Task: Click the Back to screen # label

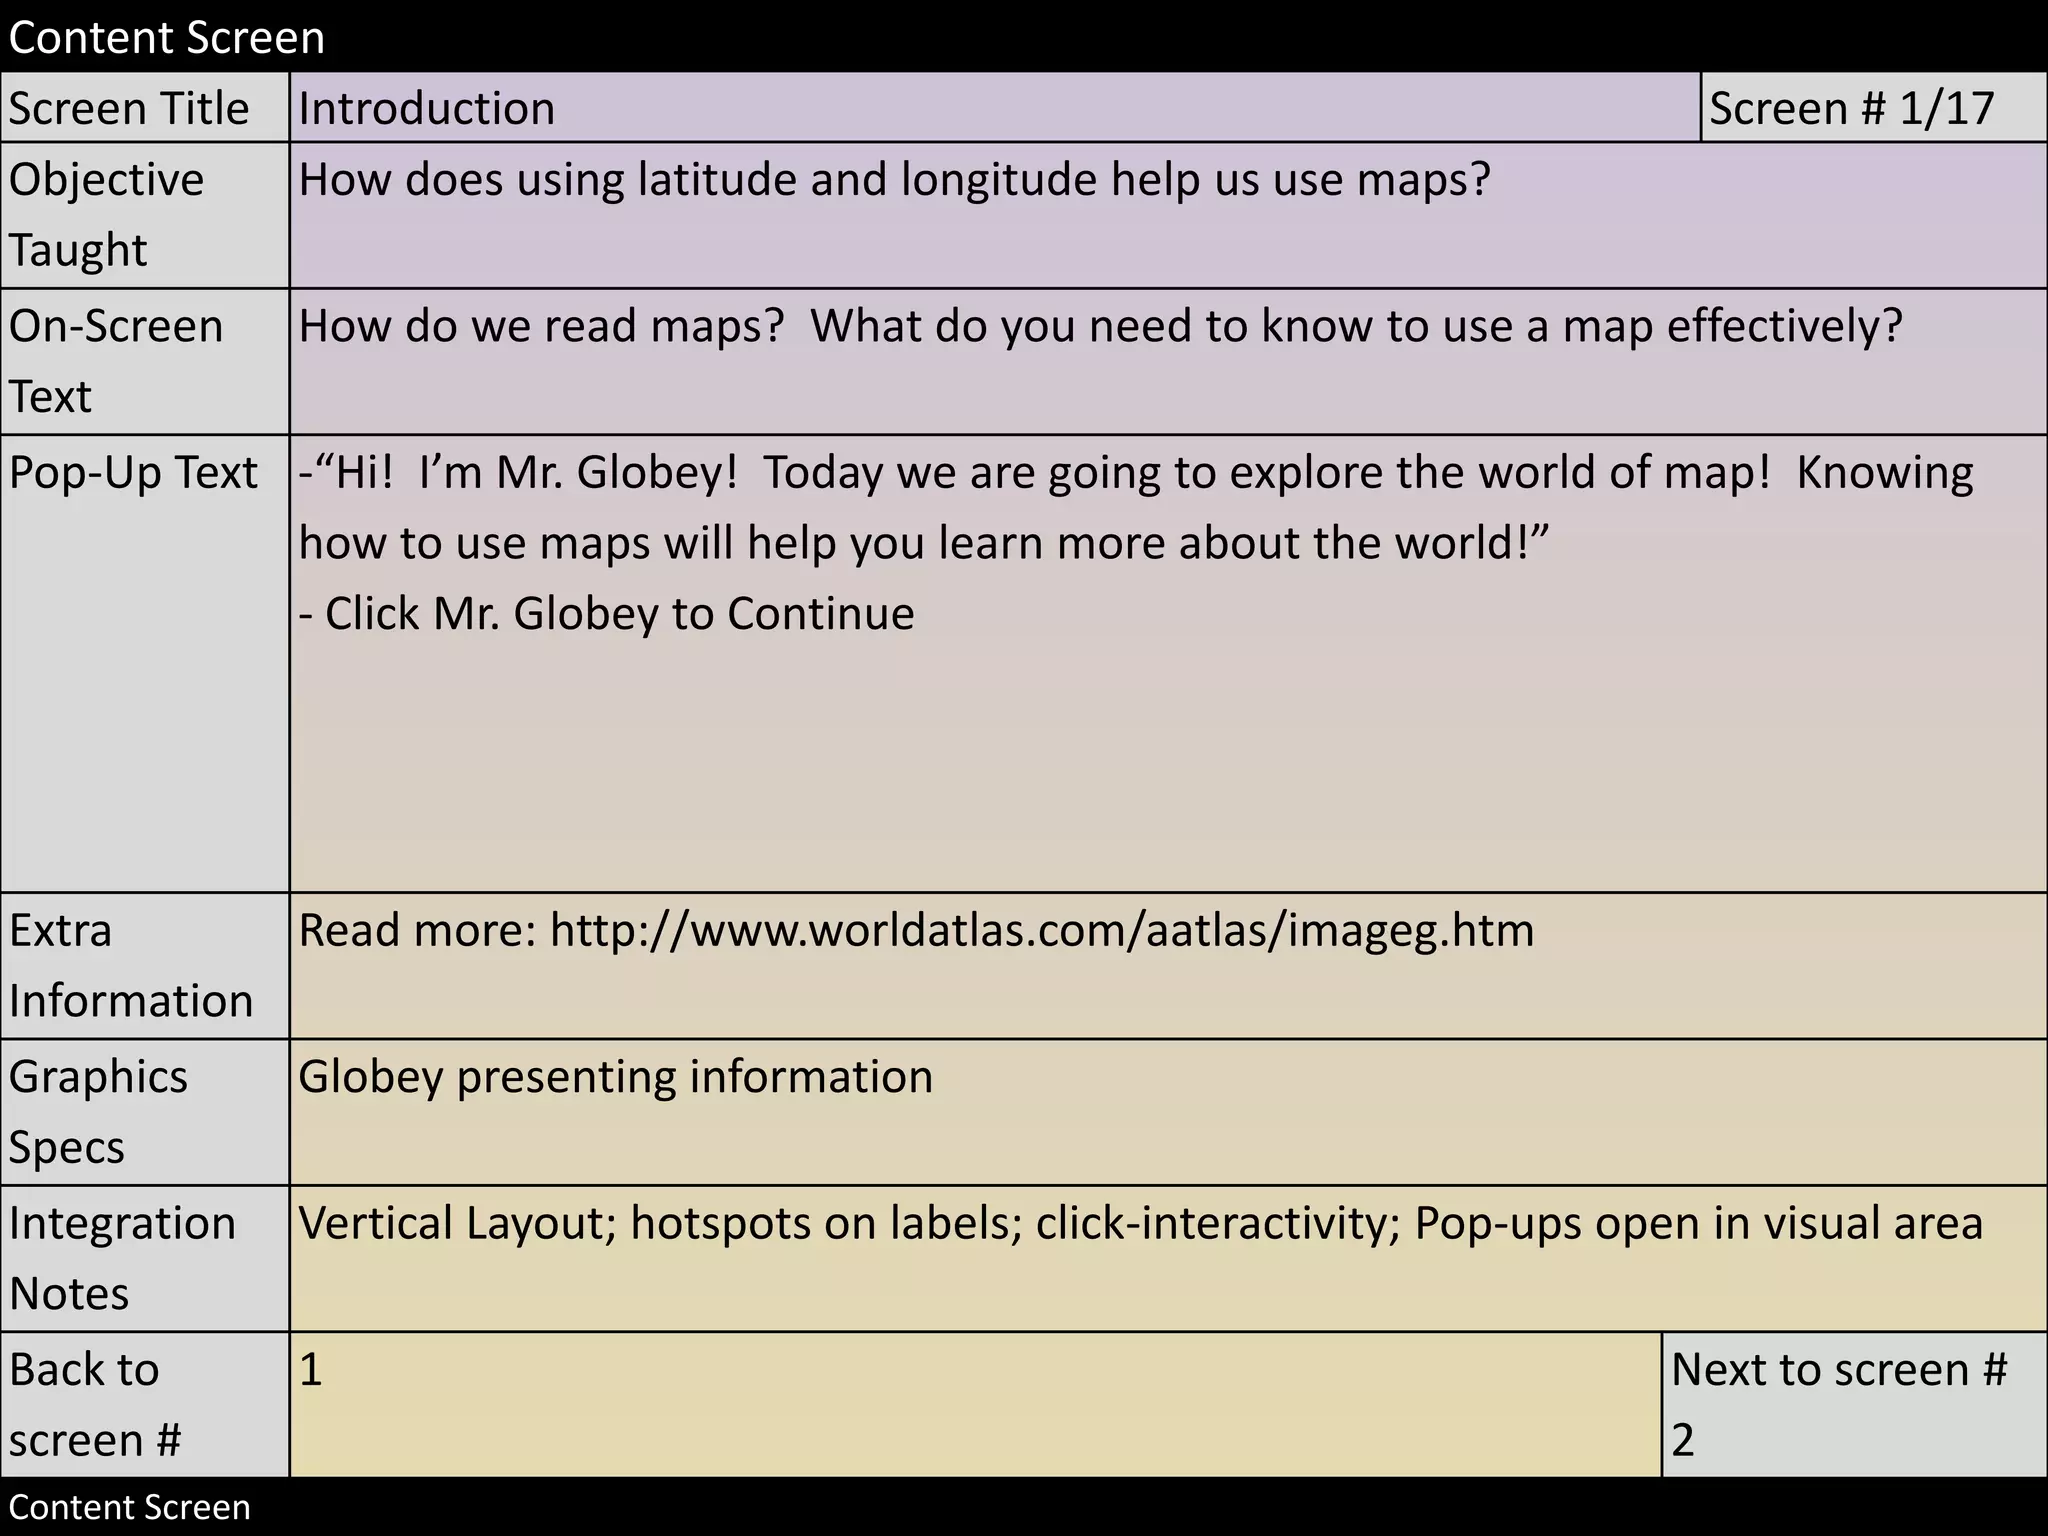Action: pos(145,1404)
